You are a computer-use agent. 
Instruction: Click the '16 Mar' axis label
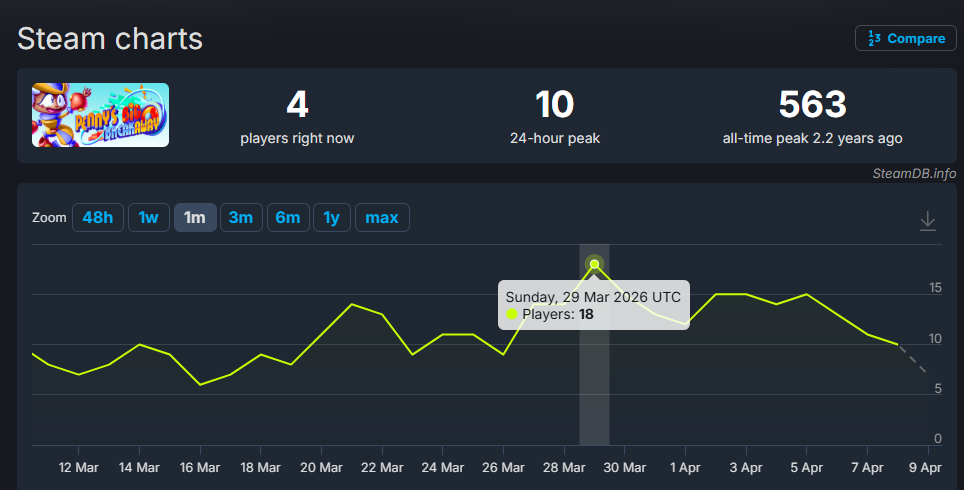[x=200, y=468]
